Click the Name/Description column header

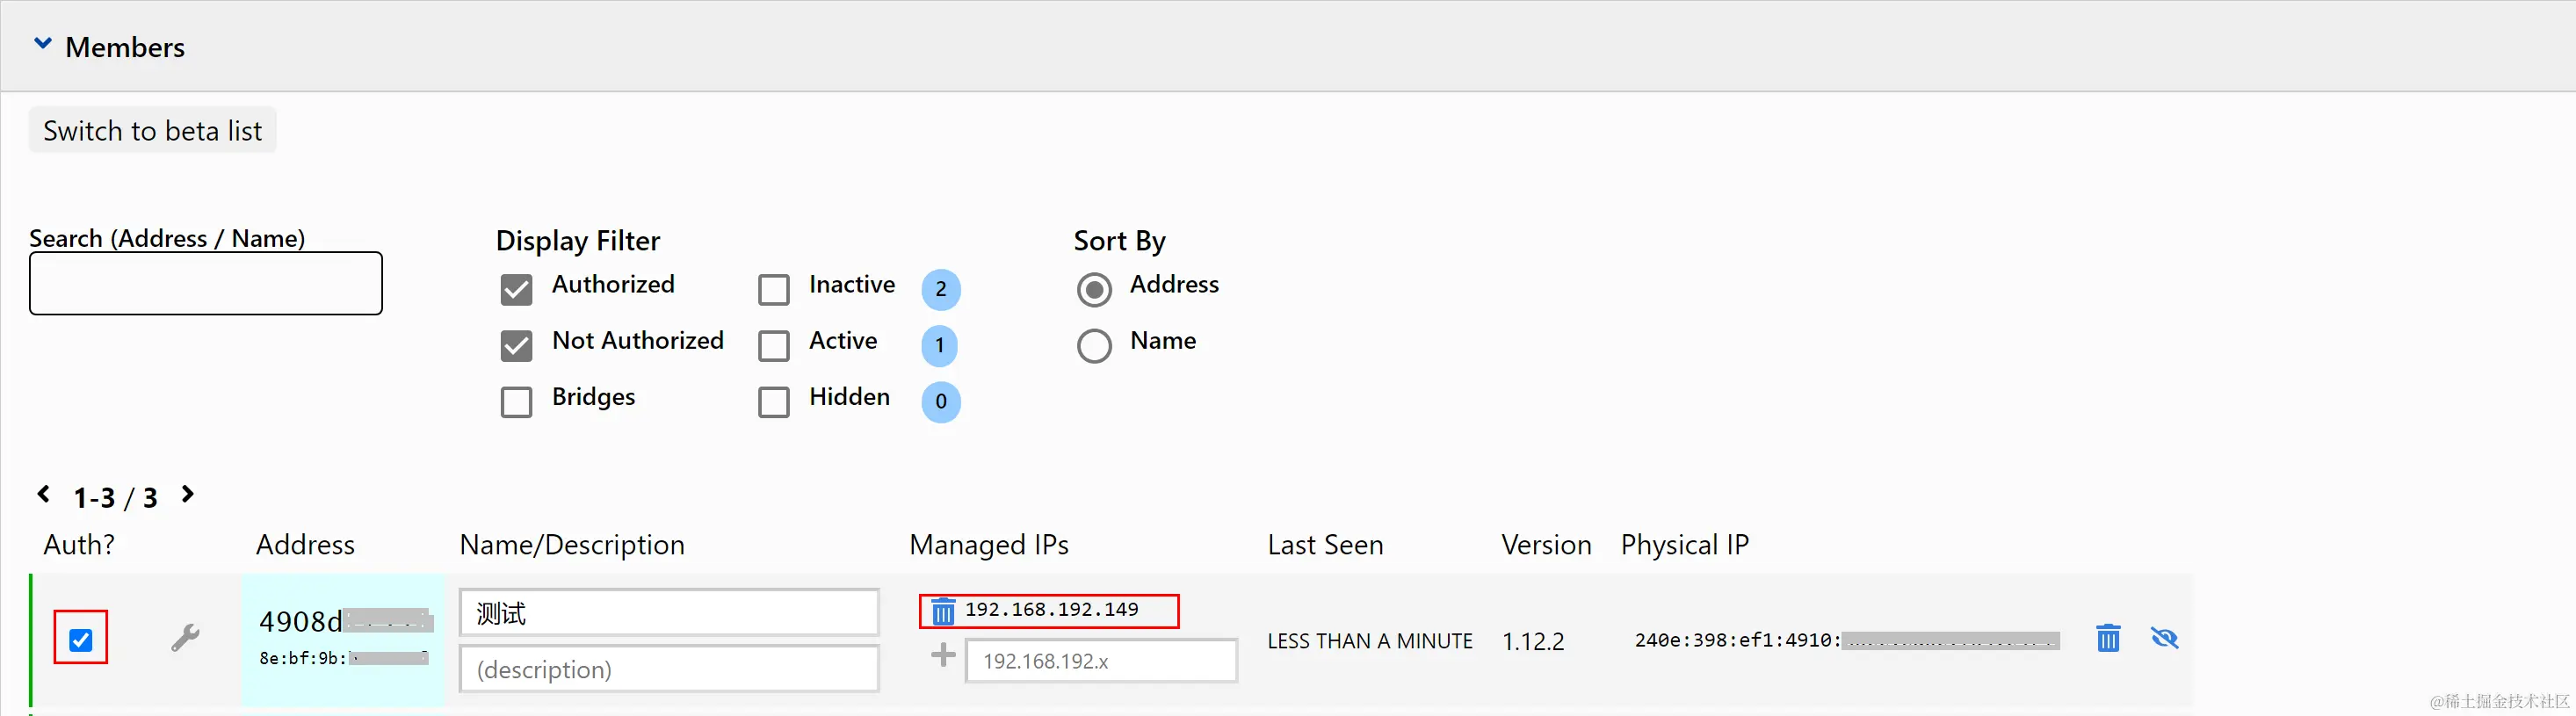tap(572, 545)
